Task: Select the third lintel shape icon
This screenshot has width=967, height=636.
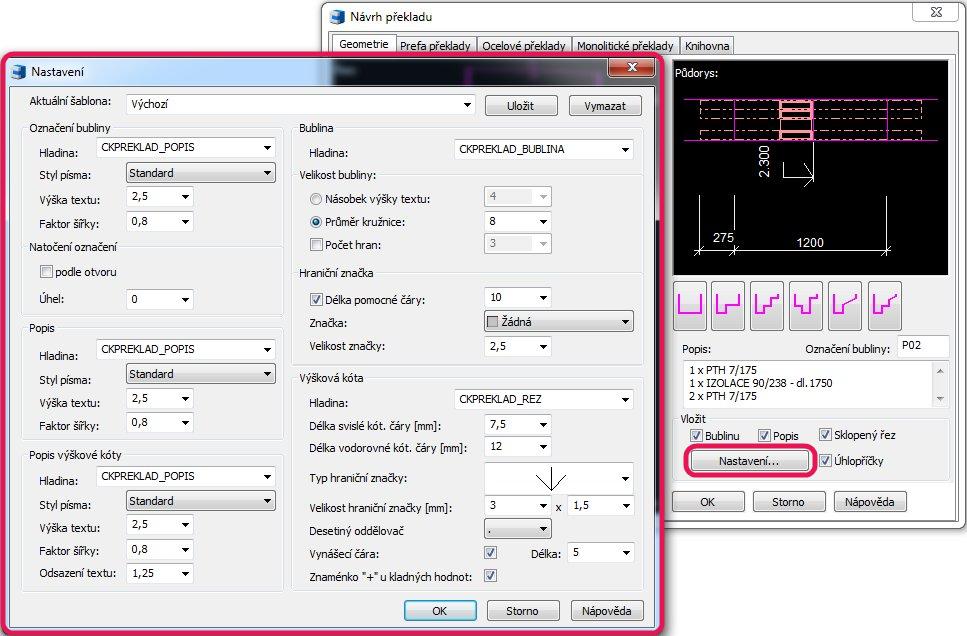Action: tap(767, 305)
